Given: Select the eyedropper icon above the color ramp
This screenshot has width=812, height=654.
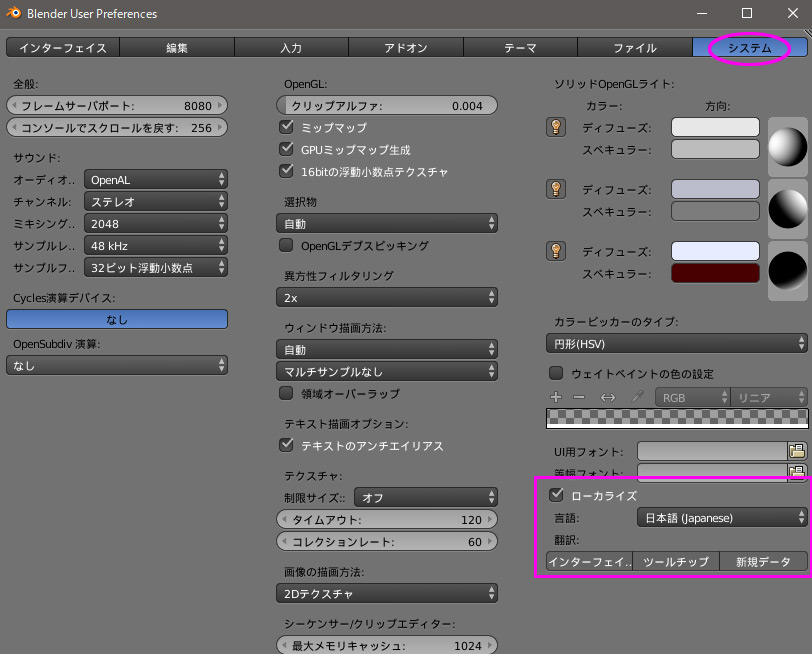Looking at the screenshot, I should coord(637,397).
